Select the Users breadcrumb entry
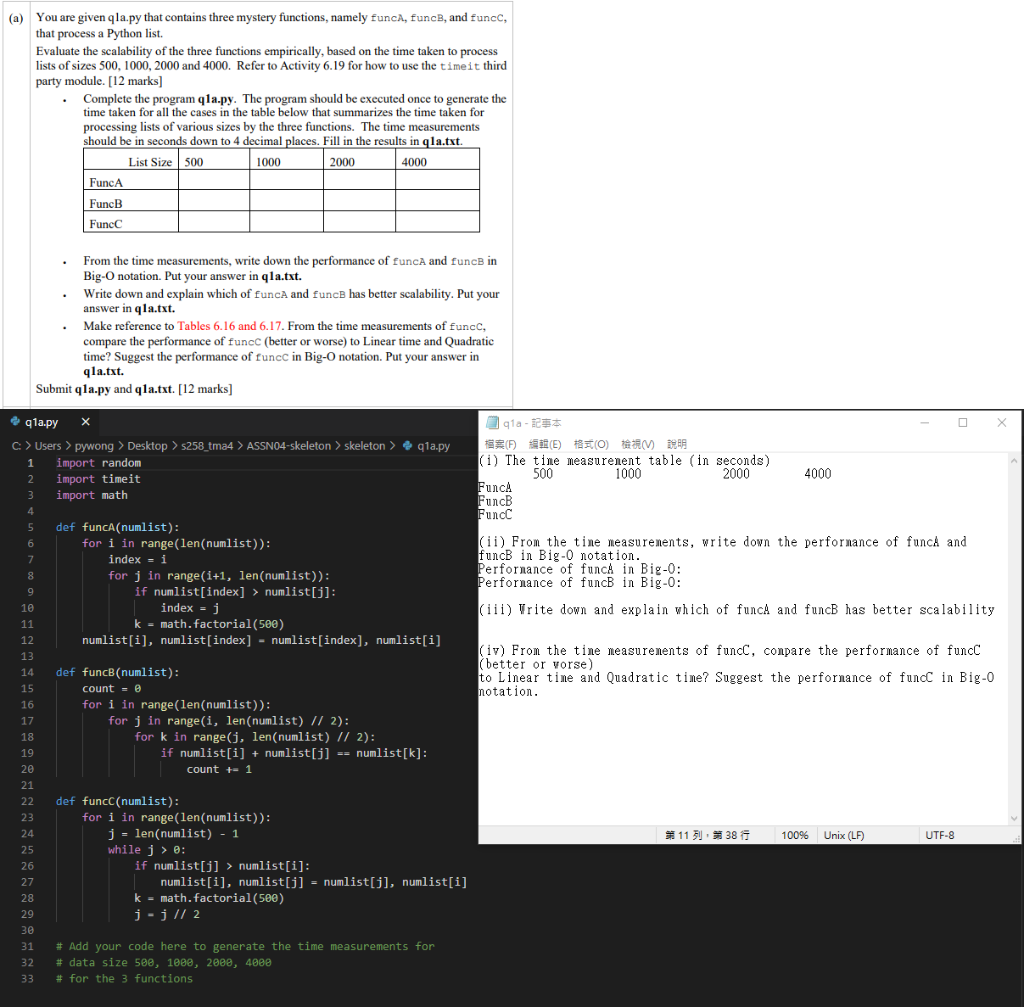1024x1007 pixels. point(47,445)
